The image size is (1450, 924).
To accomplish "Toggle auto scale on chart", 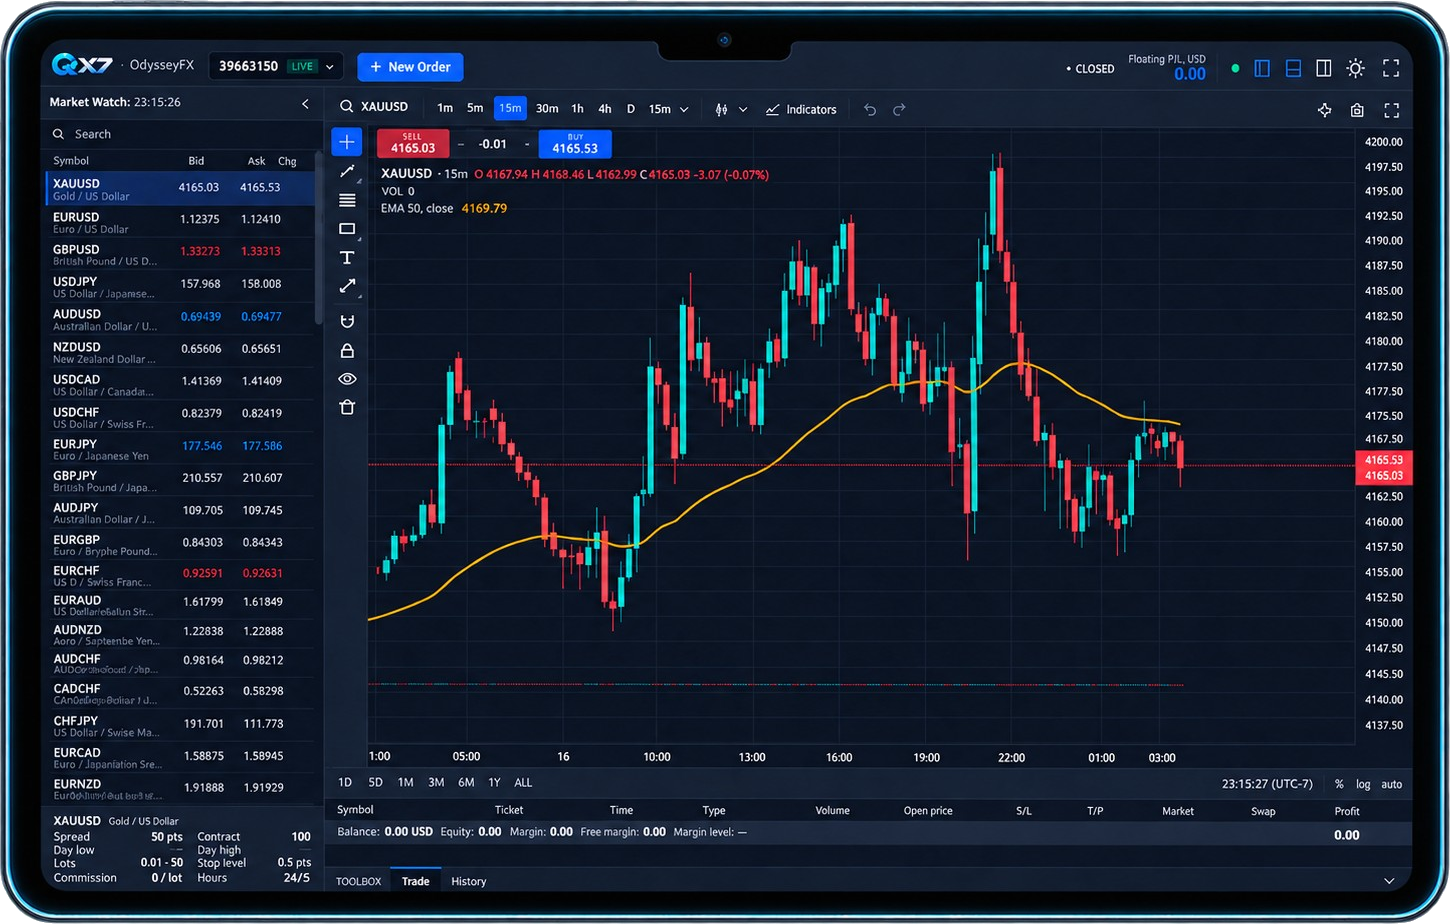I will (x=1391, y=785).
